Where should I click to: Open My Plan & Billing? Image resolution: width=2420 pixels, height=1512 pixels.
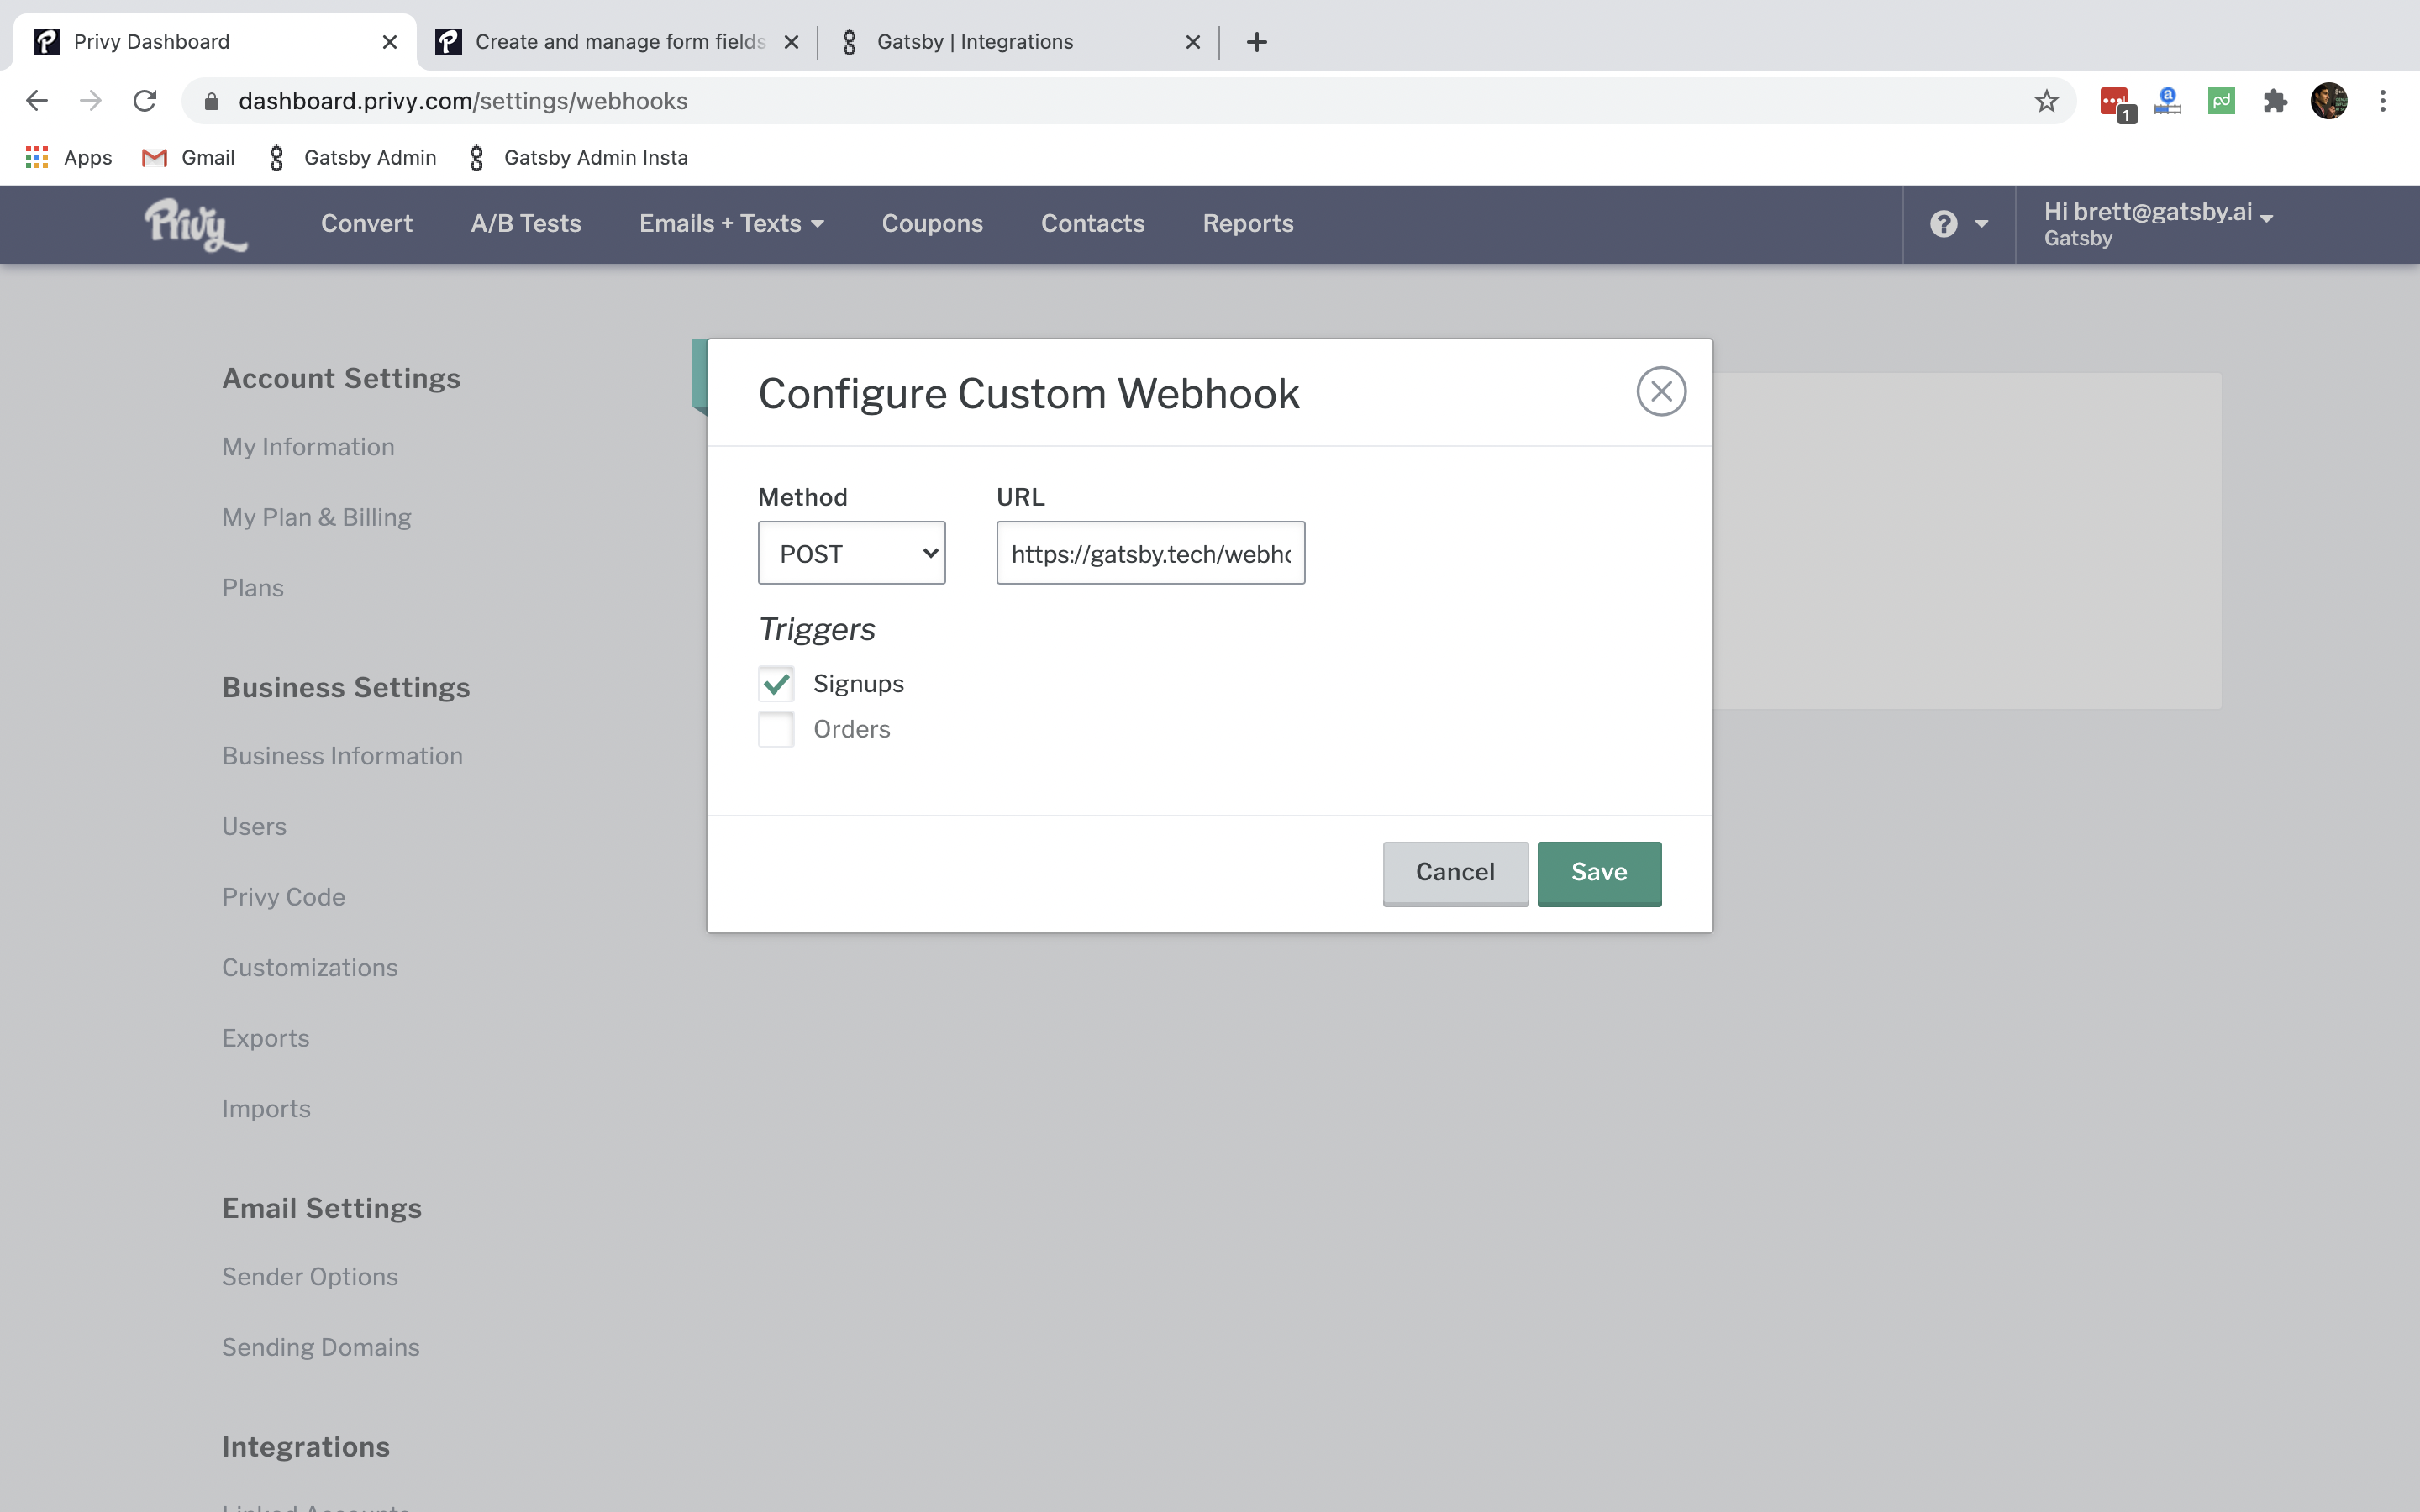point(316,517)
